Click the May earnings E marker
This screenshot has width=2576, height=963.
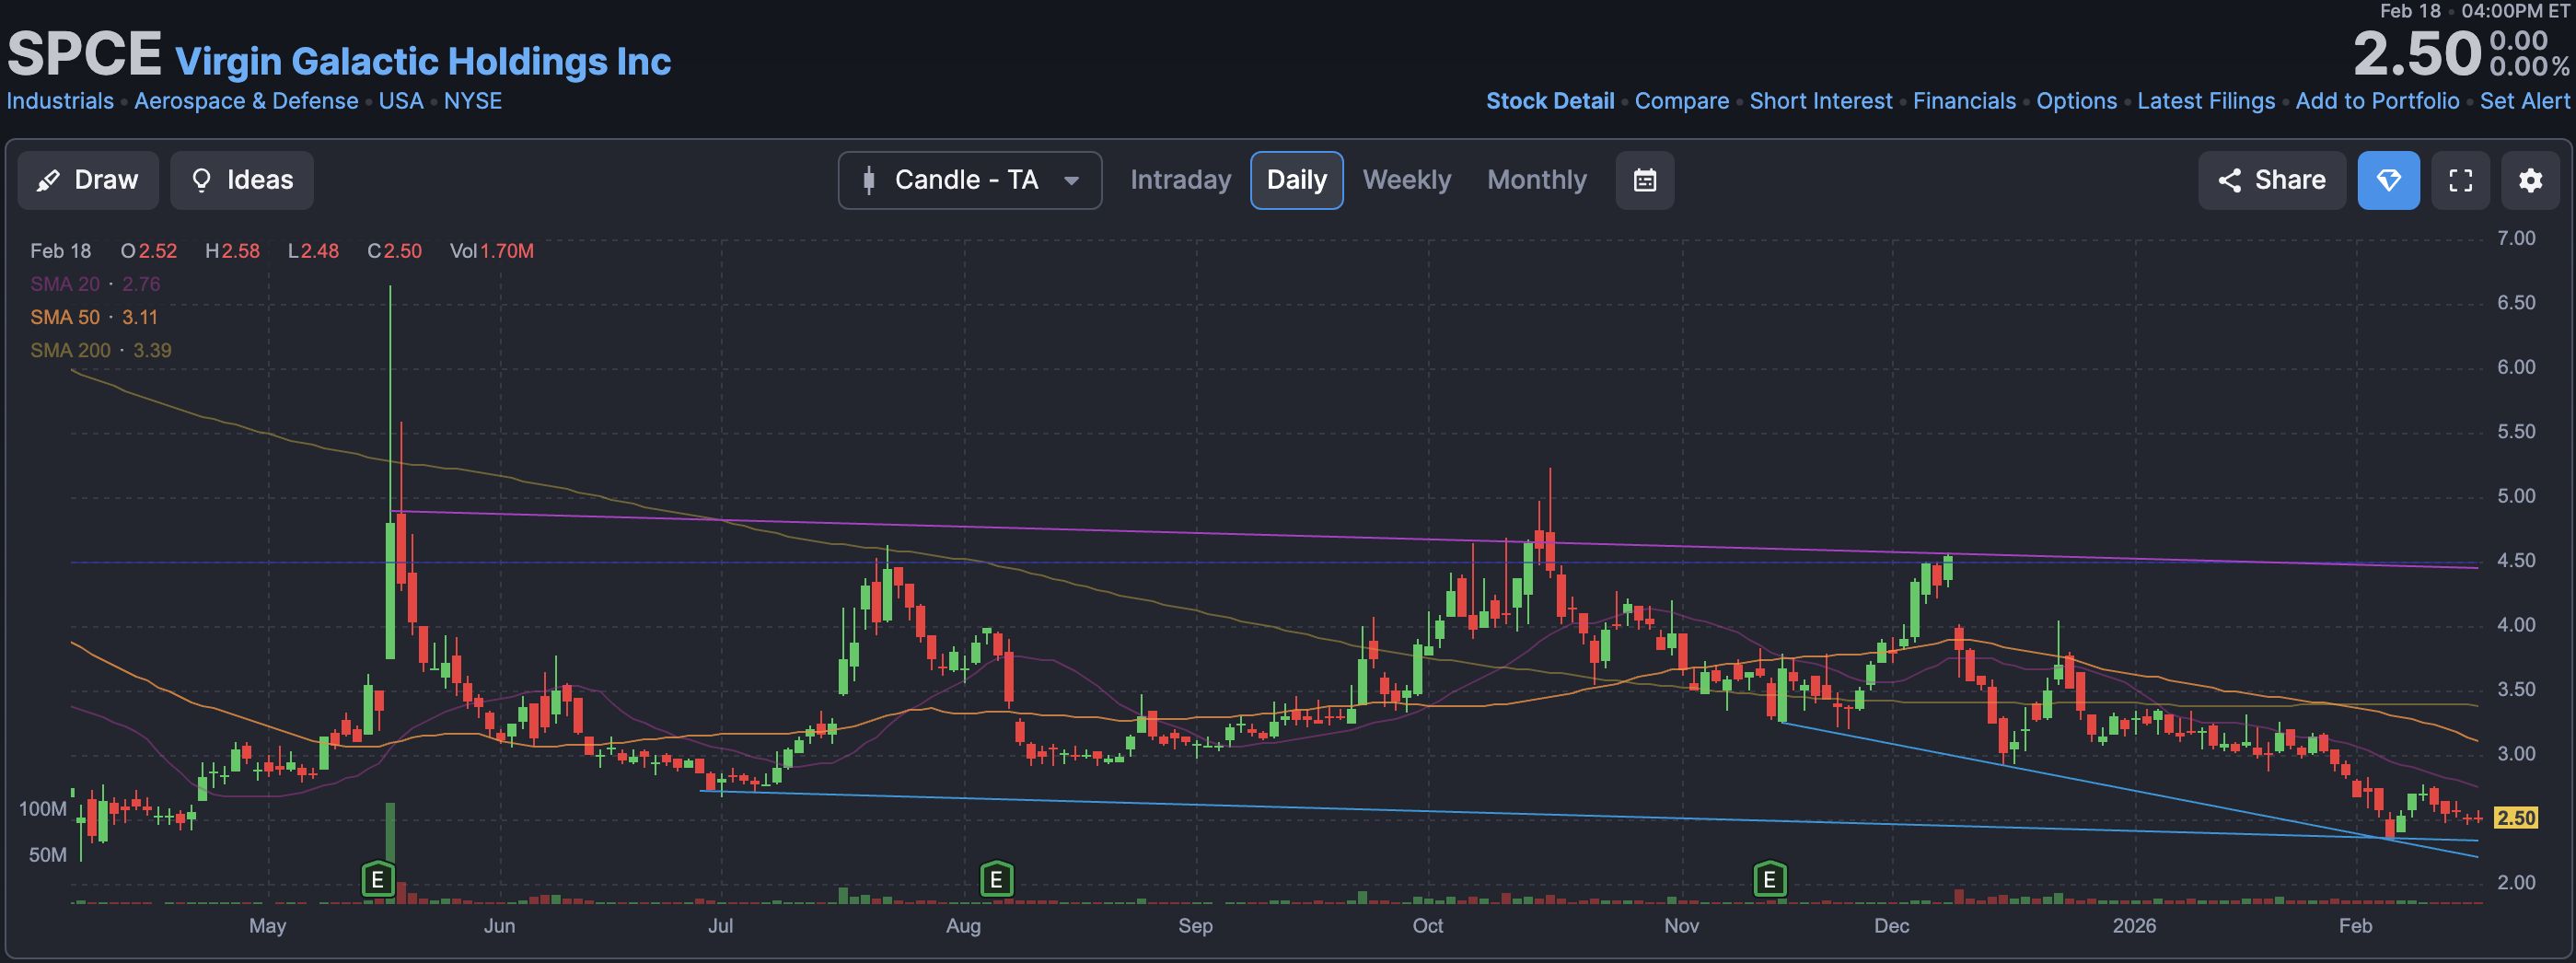[x=377, y=879]
